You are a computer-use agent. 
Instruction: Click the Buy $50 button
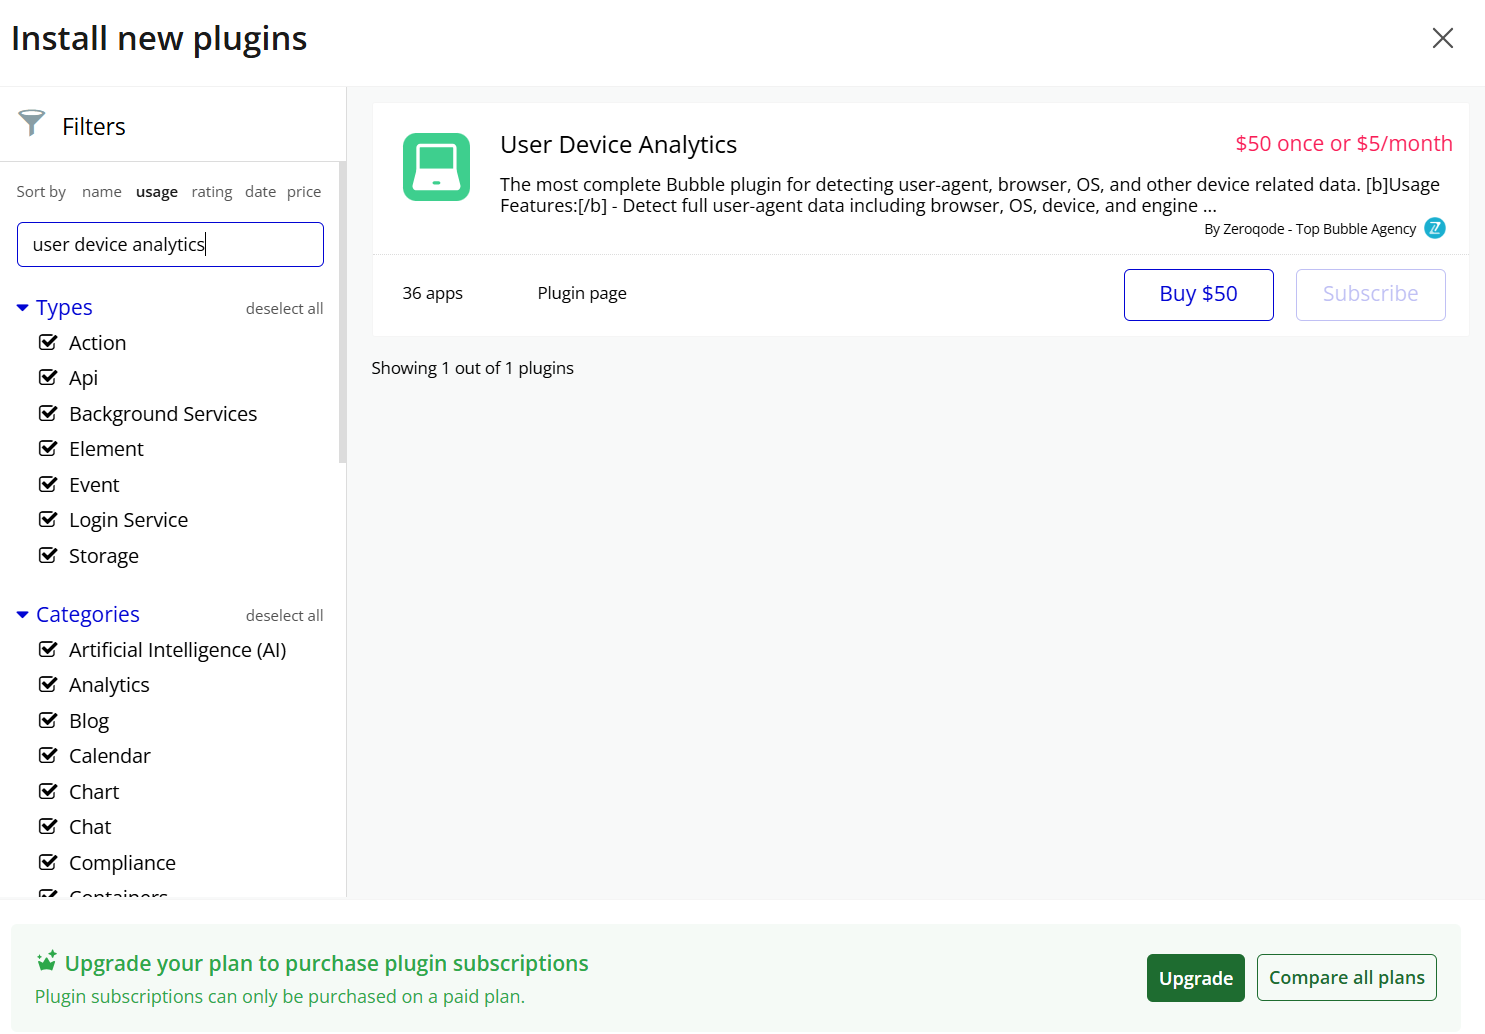1198,294
